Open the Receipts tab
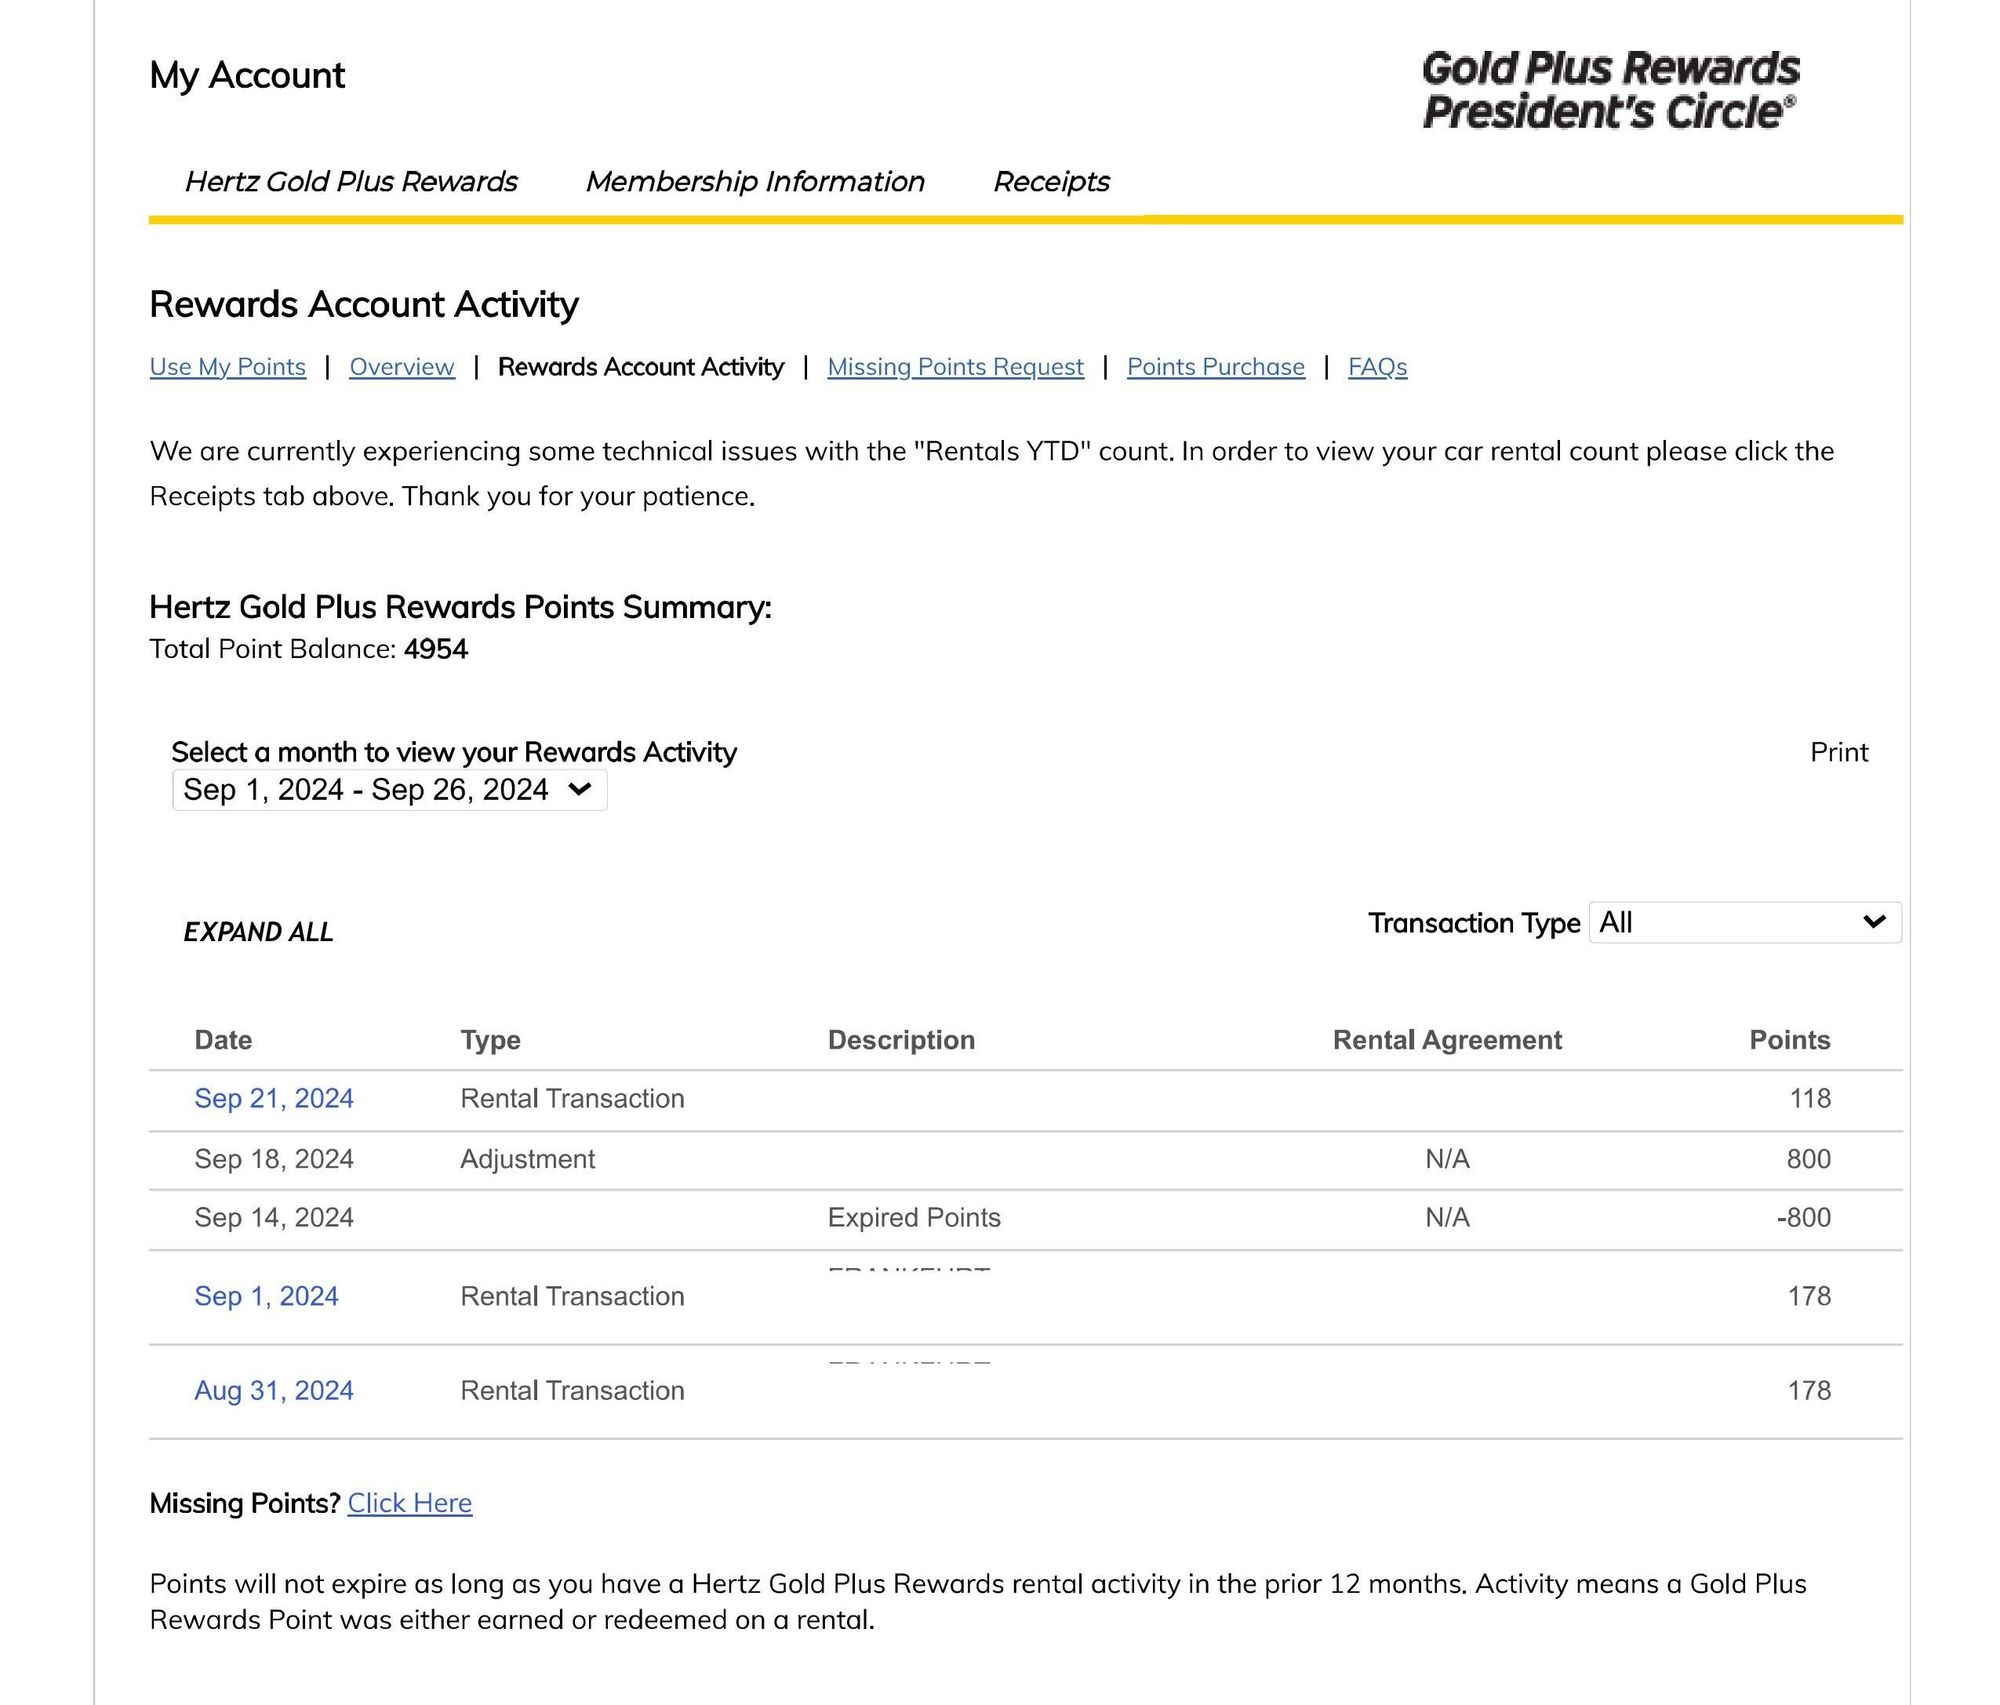2000x1705 pixels. [1051, 181]
